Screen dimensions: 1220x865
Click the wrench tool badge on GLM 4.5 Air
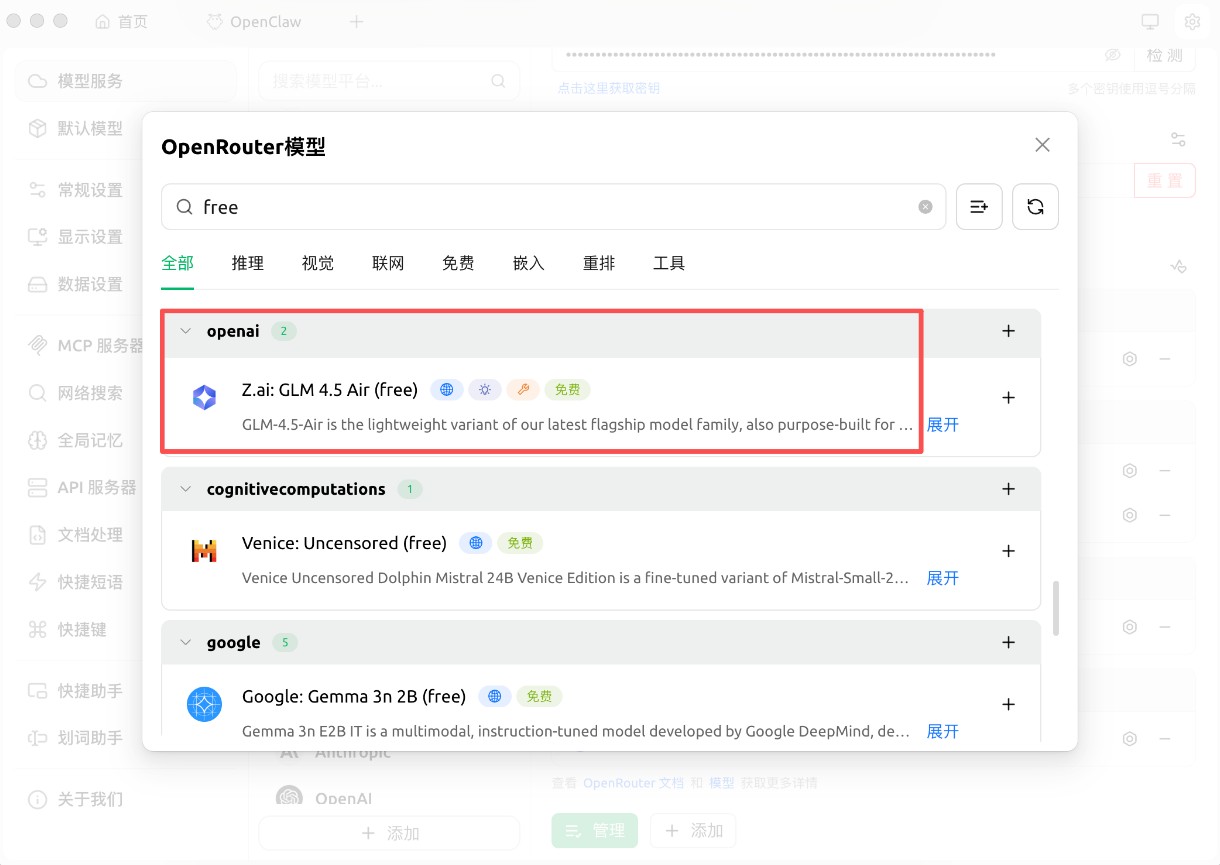point(523,389)
